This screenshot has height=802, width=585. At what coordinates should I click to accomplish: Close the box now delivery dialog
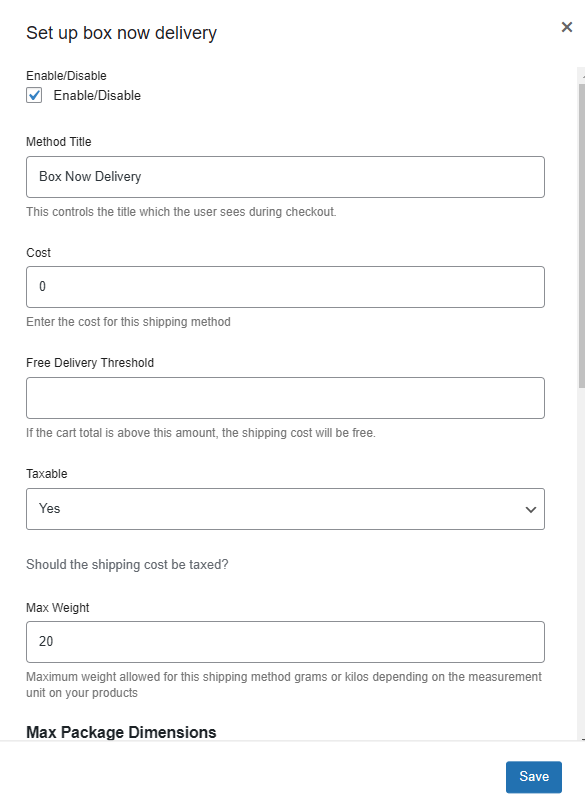567,27
